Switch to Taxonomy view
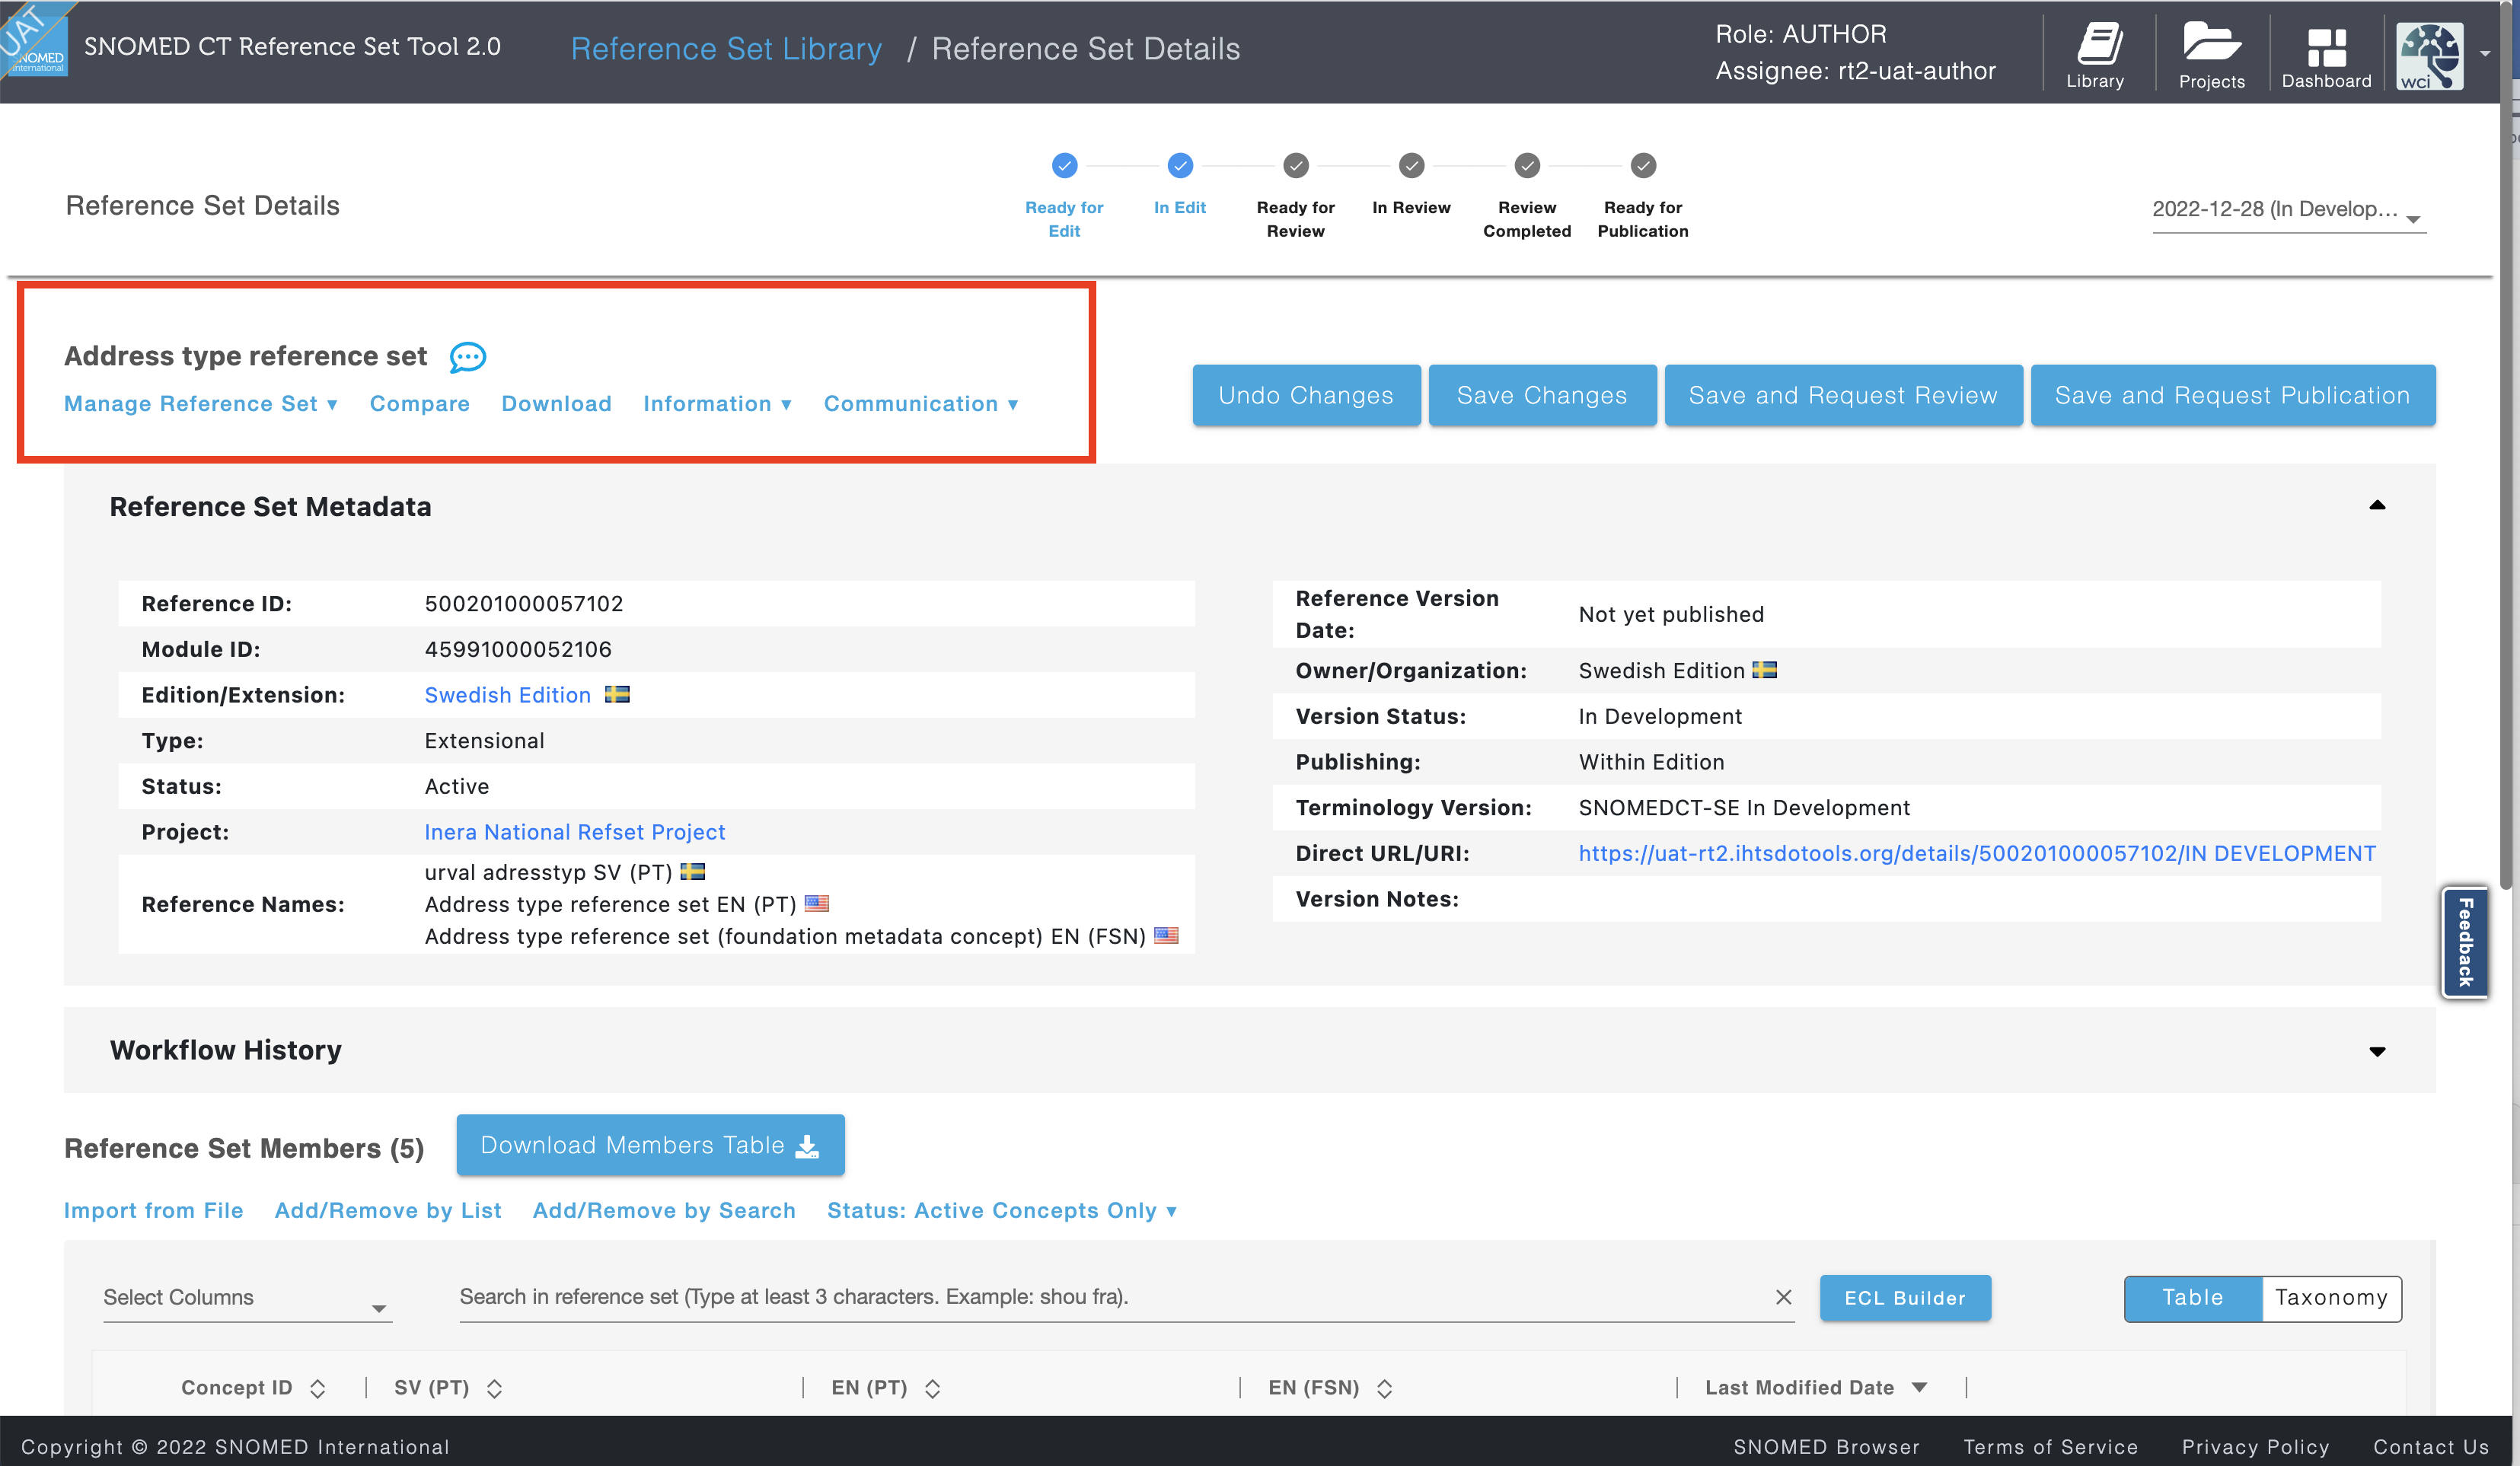Image resolution: width=2520 pixels, height=1466 pixels. pos(2331,1298)
